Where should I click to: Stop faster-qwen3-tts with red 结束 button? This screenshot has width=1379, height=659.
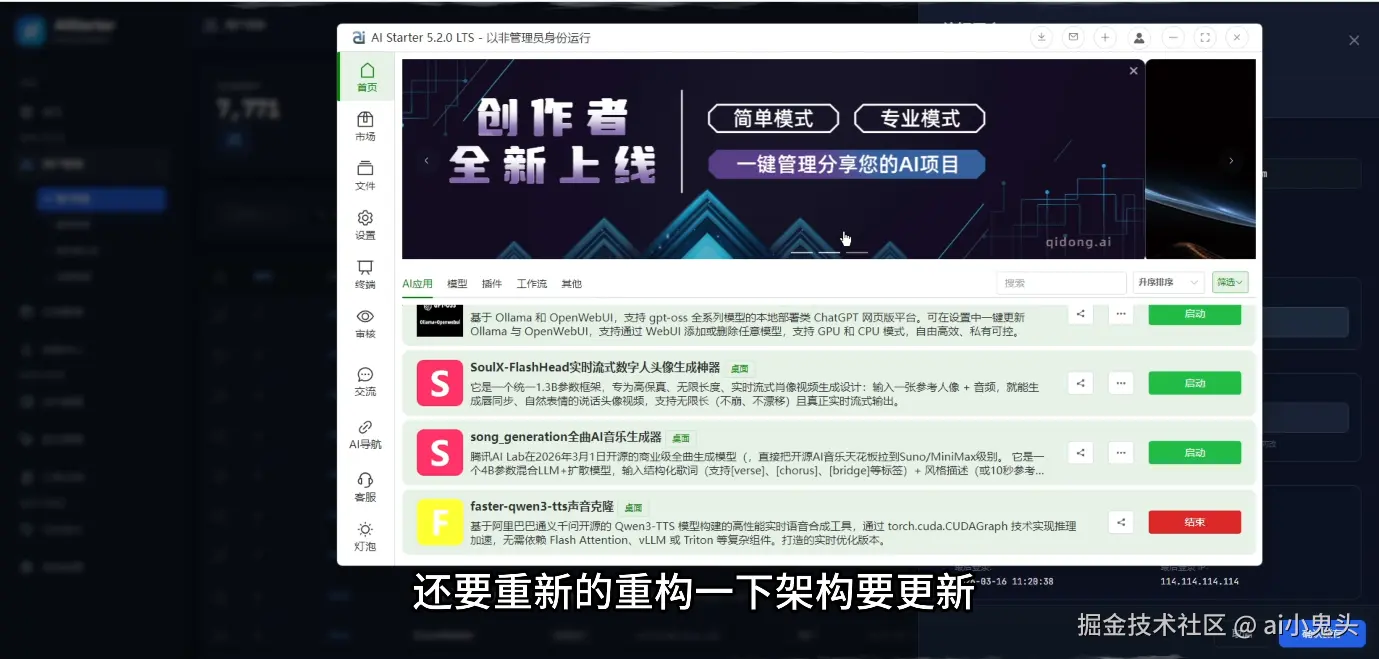pos(1194,521)
